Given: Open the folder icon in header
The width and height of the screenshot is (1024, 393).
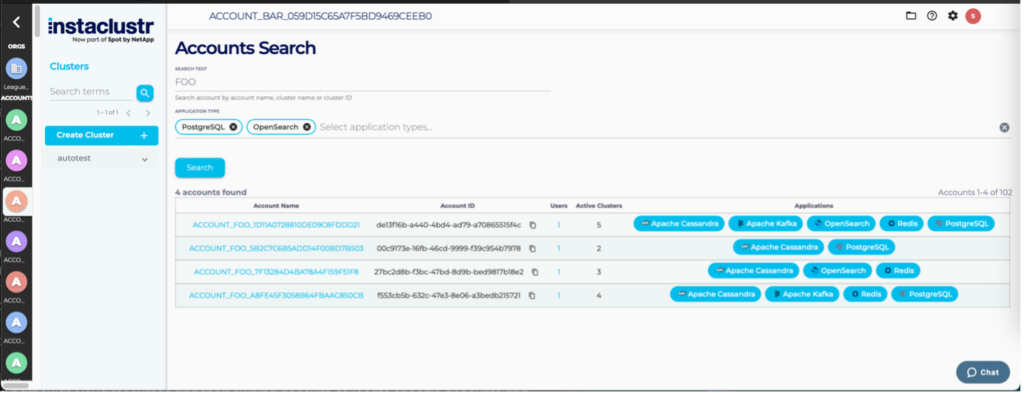Looking at the screenshot, I should pos(911,16).
